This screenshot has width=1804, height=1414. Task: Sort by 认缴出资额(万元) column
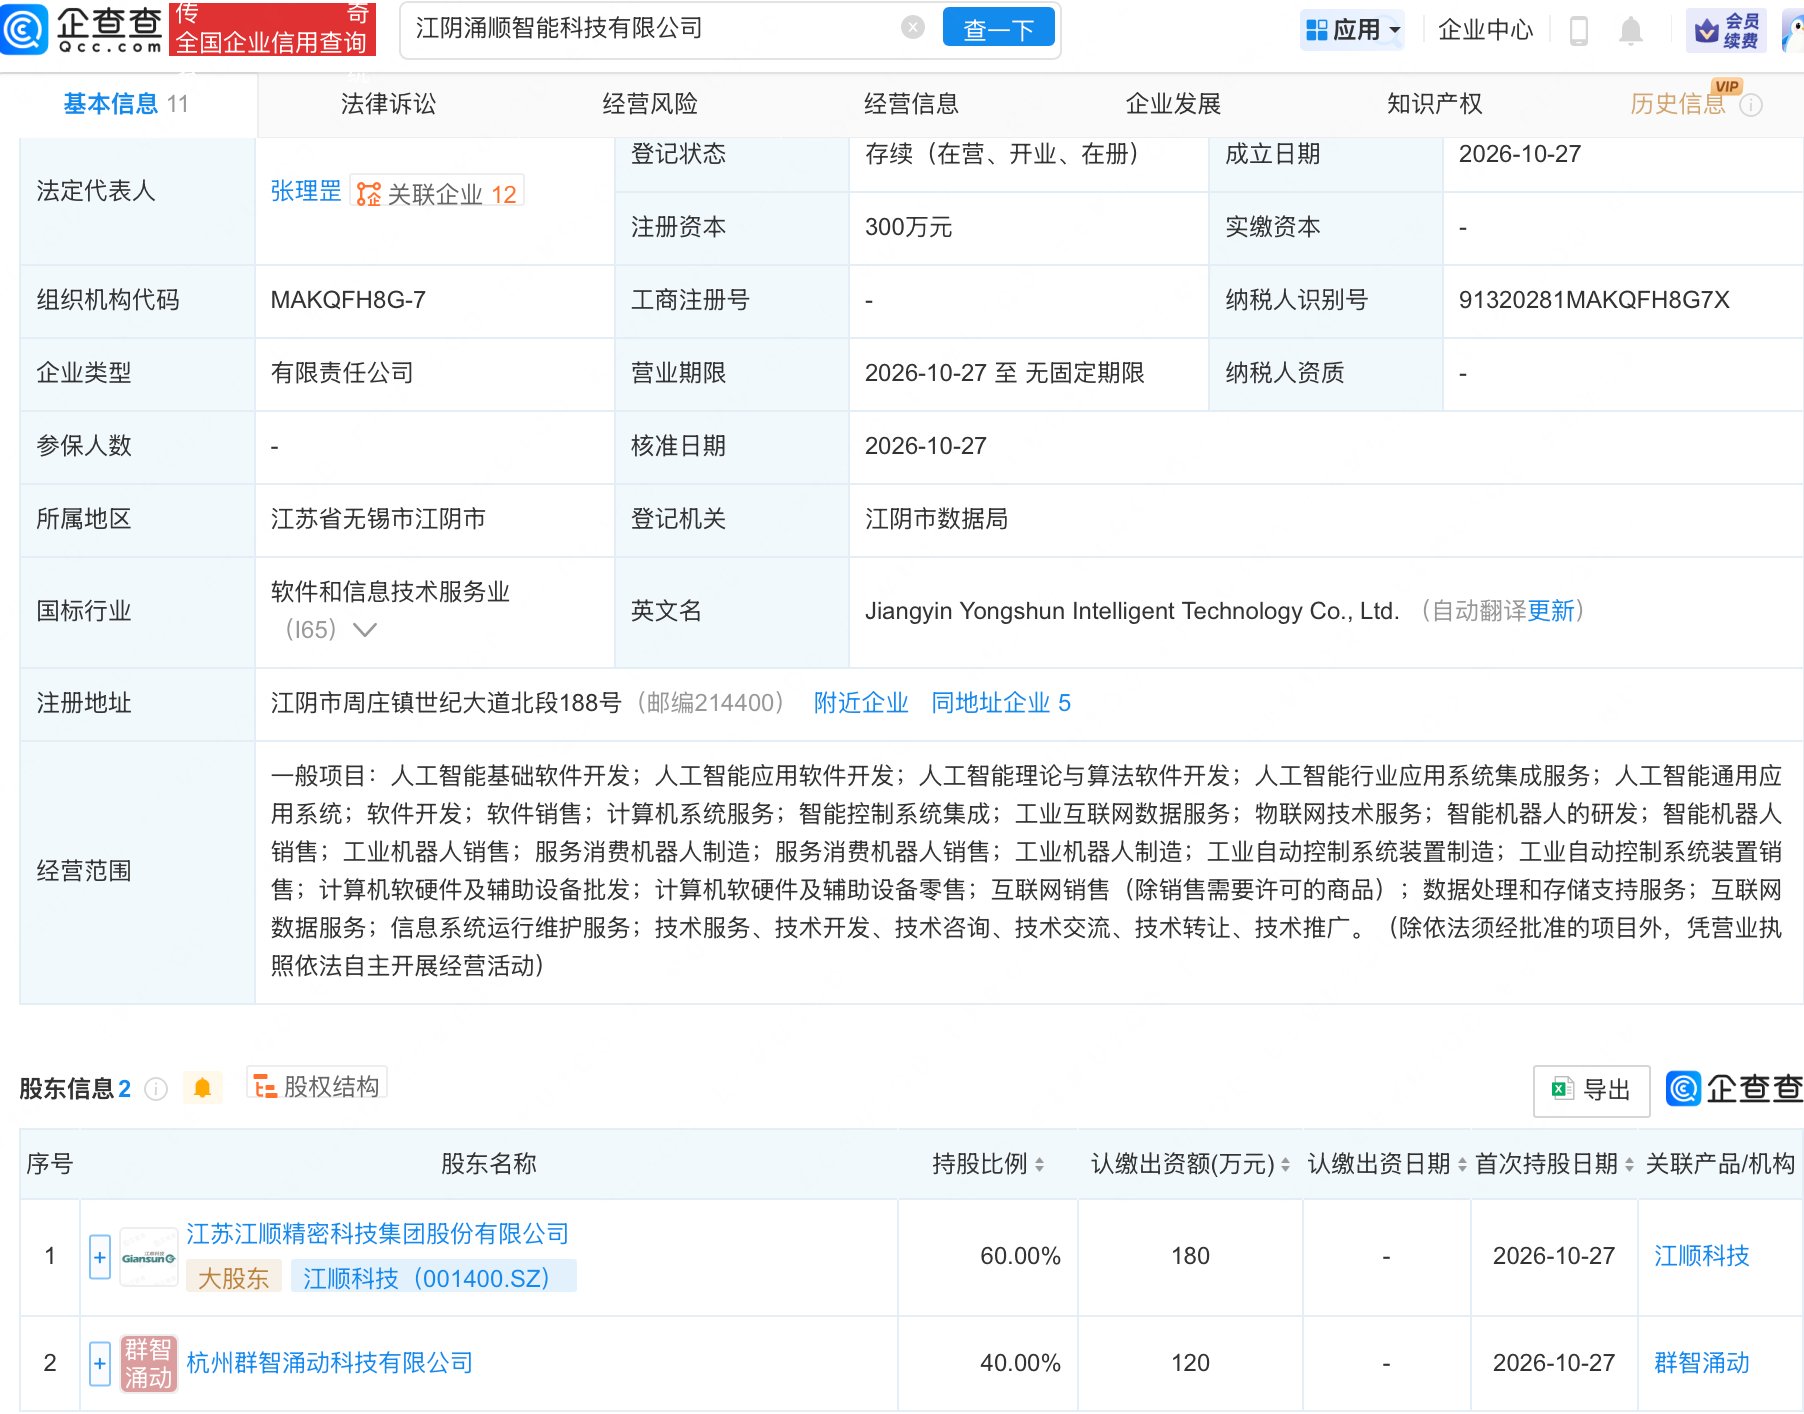click(1285, 1164)
